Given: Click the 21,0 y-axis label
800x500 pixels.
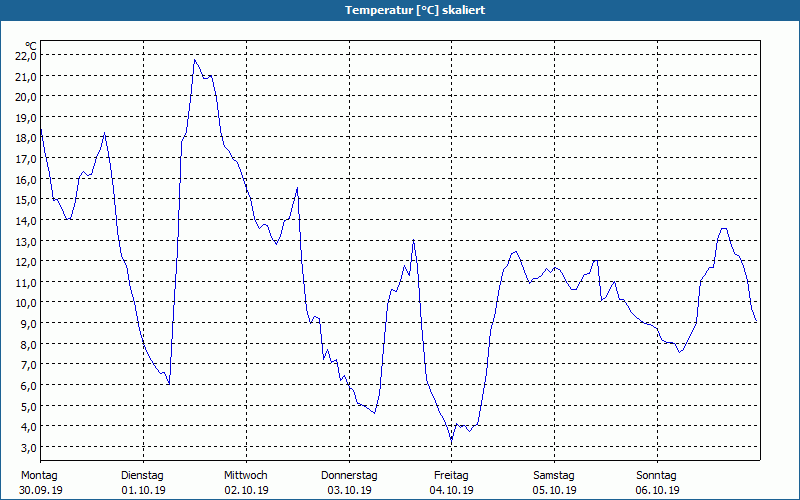Looking at the screenshot, I should point(26,77).
